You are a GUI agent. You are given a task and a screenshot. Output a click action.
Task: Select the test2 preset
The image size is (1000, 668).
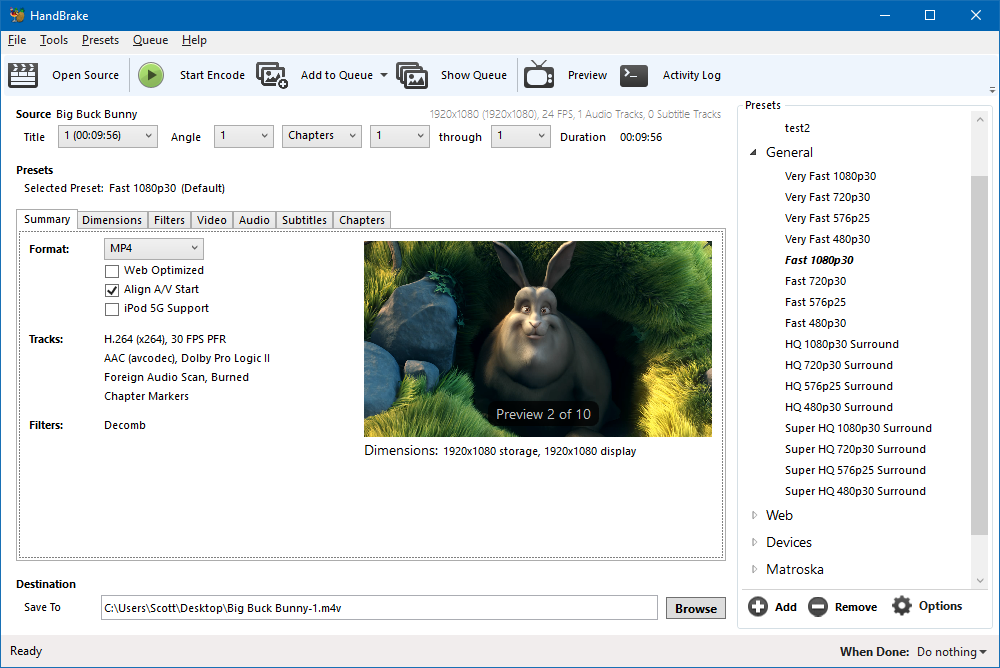797,128
